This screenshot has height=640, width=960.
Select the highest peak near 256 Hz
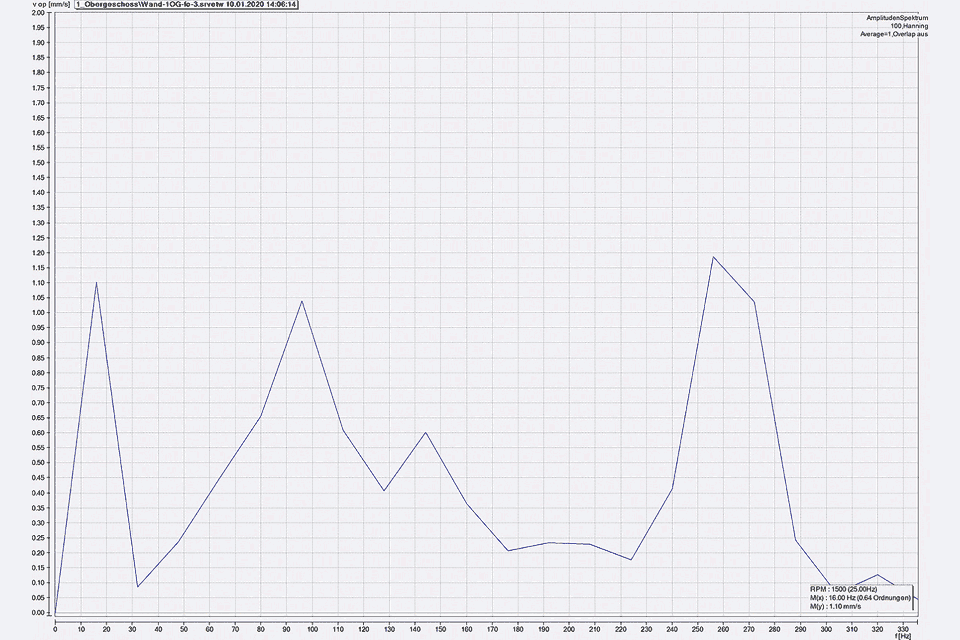click(x=713, y=257)
